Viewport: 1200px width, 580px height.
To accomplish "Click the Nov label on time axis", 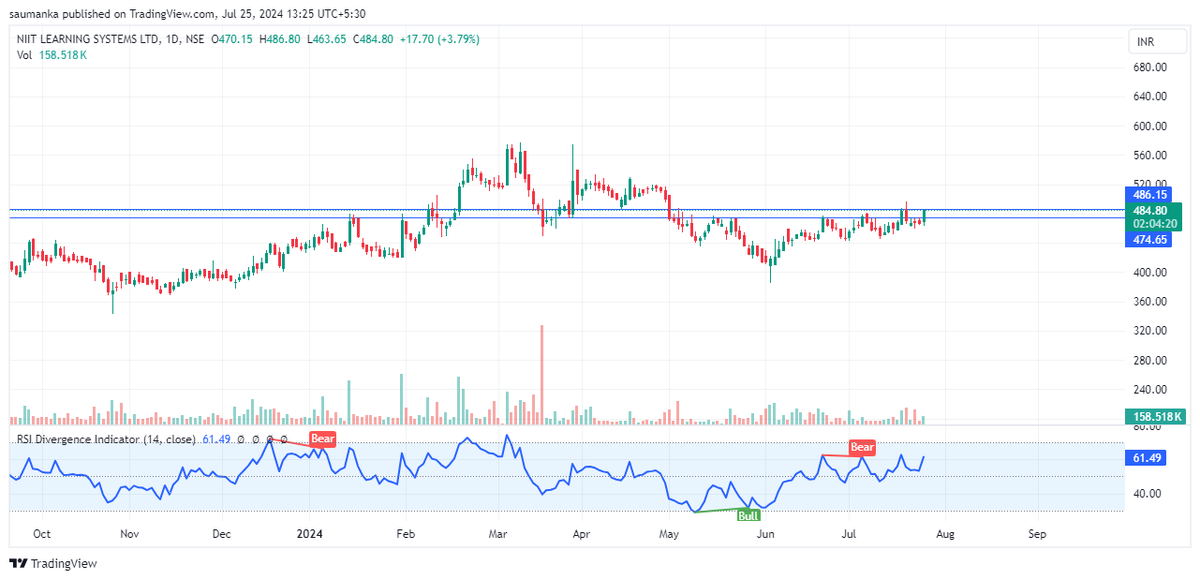I will click(129, 534).
